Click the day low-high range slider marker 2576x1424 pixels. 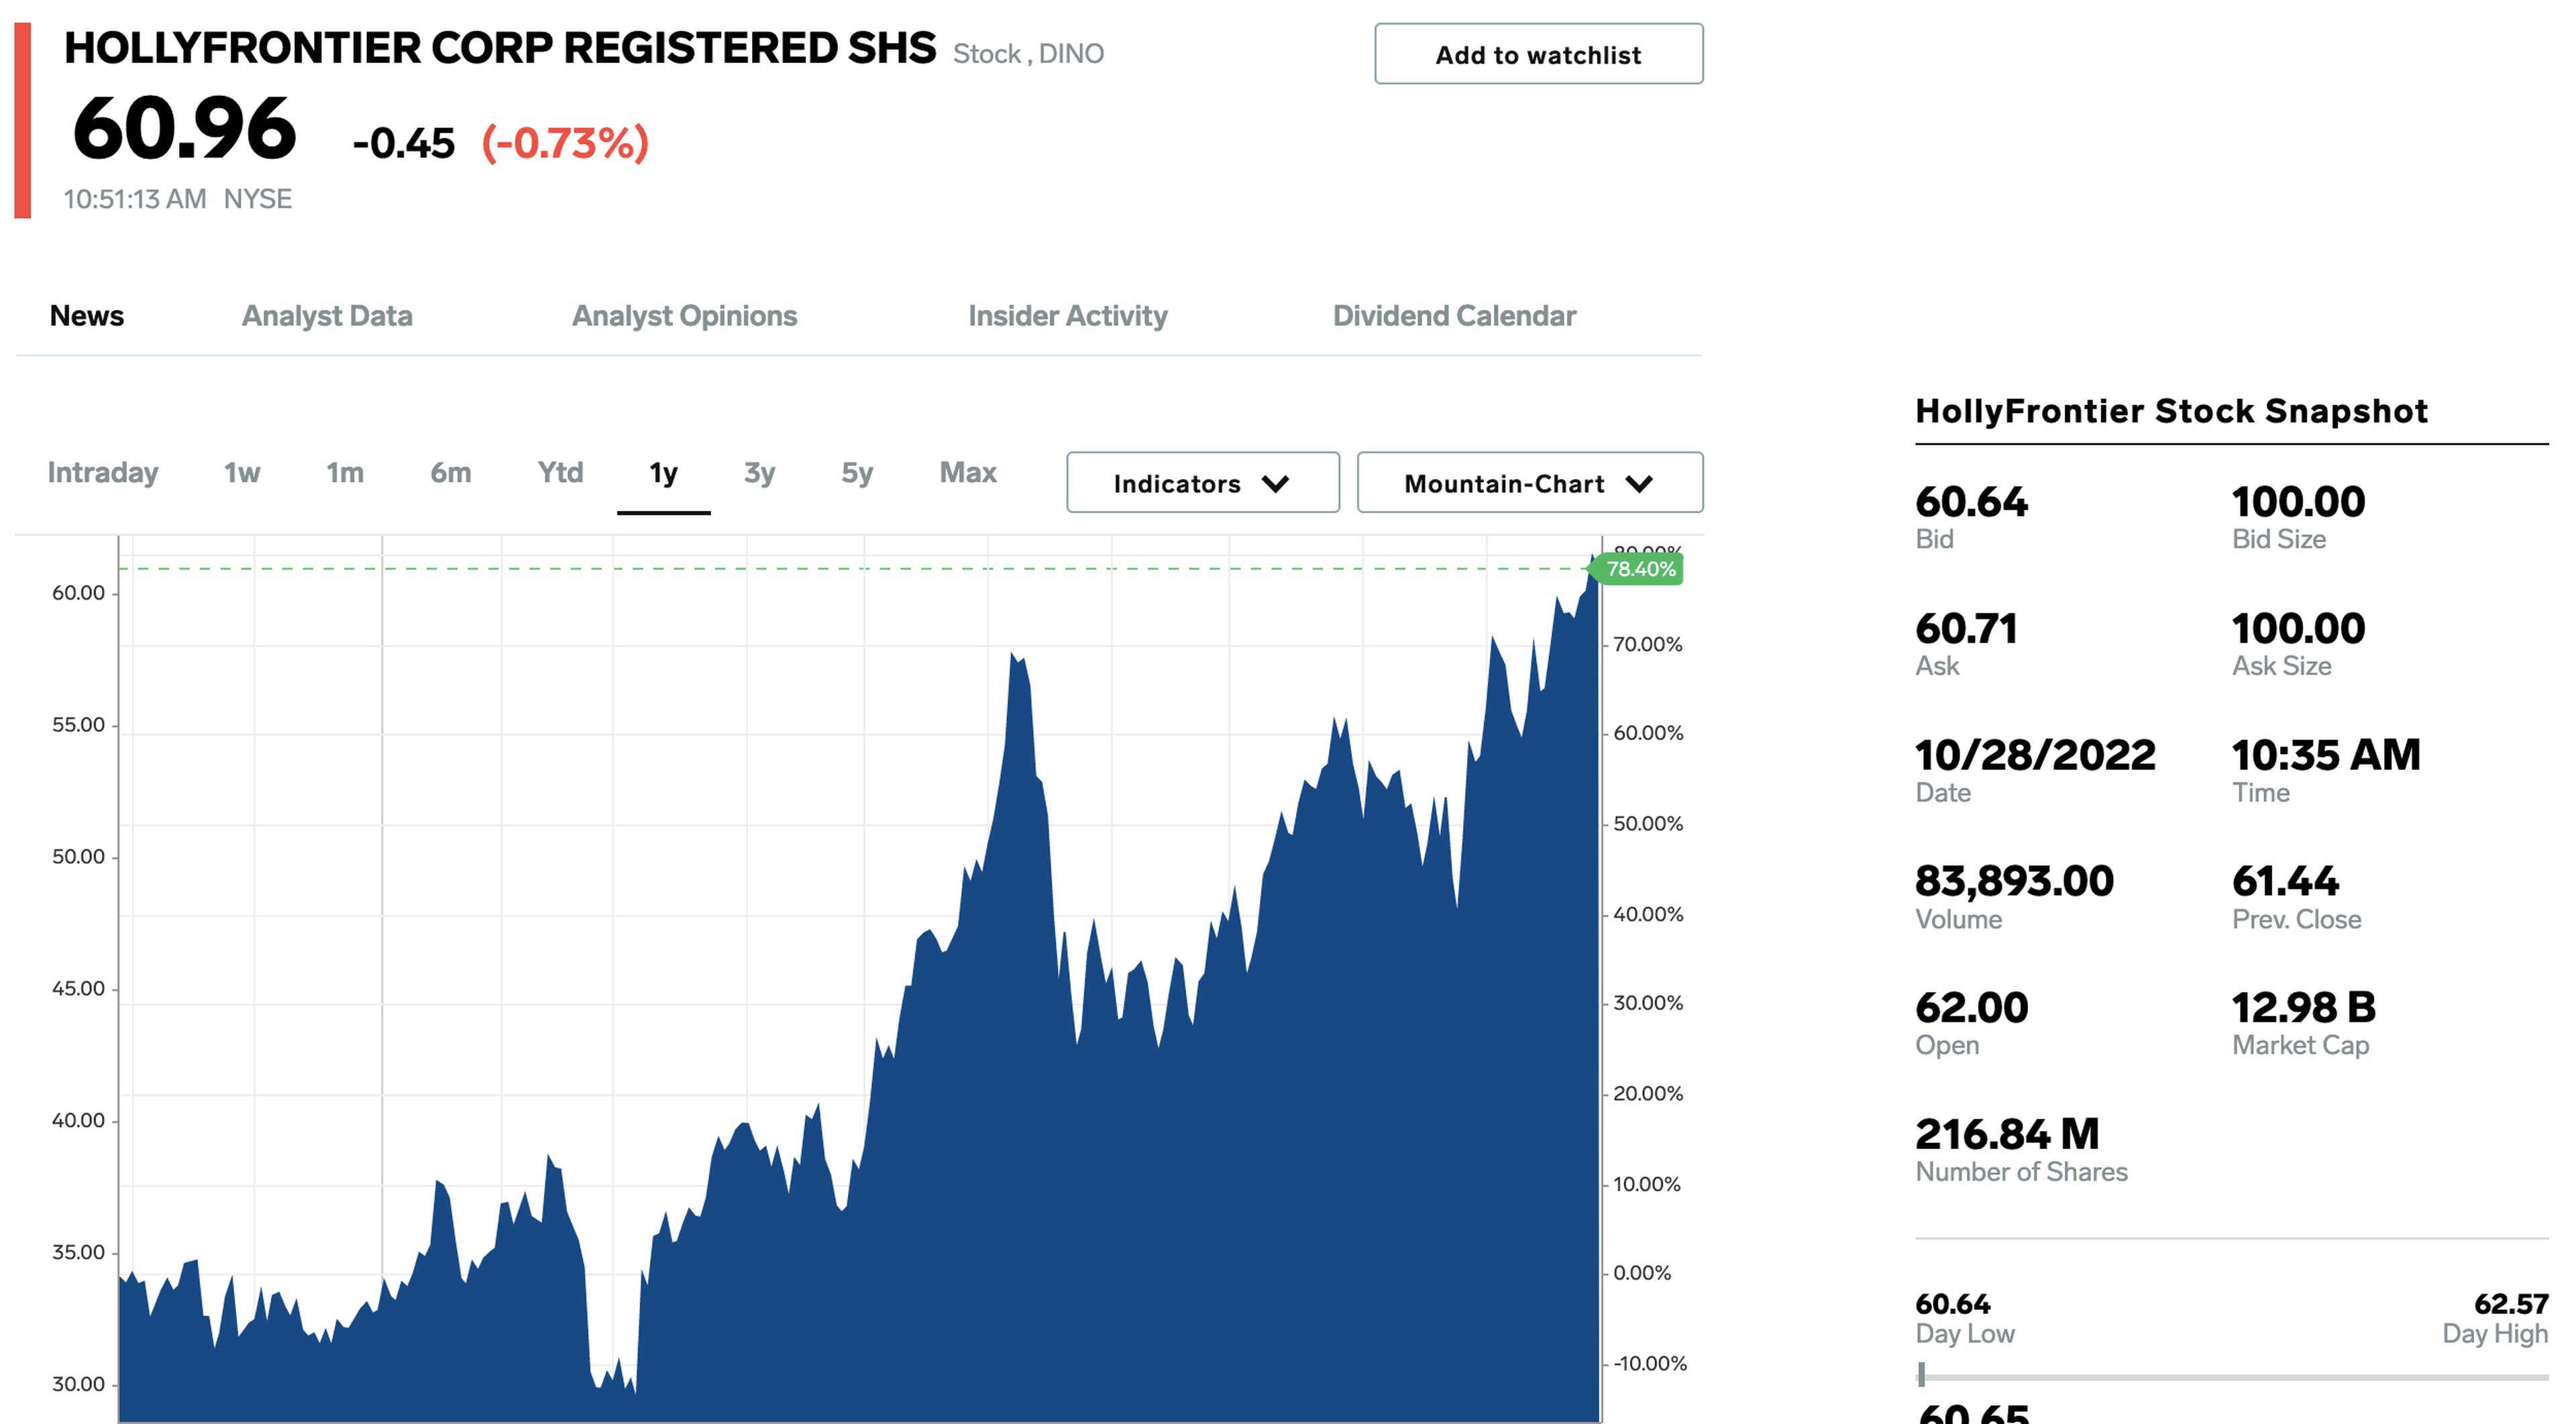click(1921, 1375)
